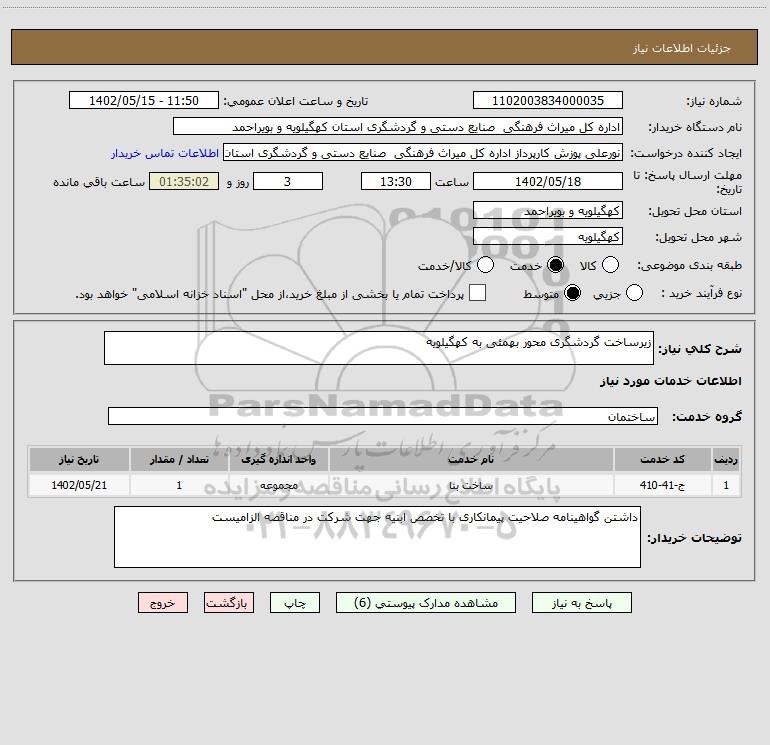The width and height of the screenshot is (770, 745).
Task: Click the کد خدمت column header
Action: pyautogui.click(x=662, y=460)
